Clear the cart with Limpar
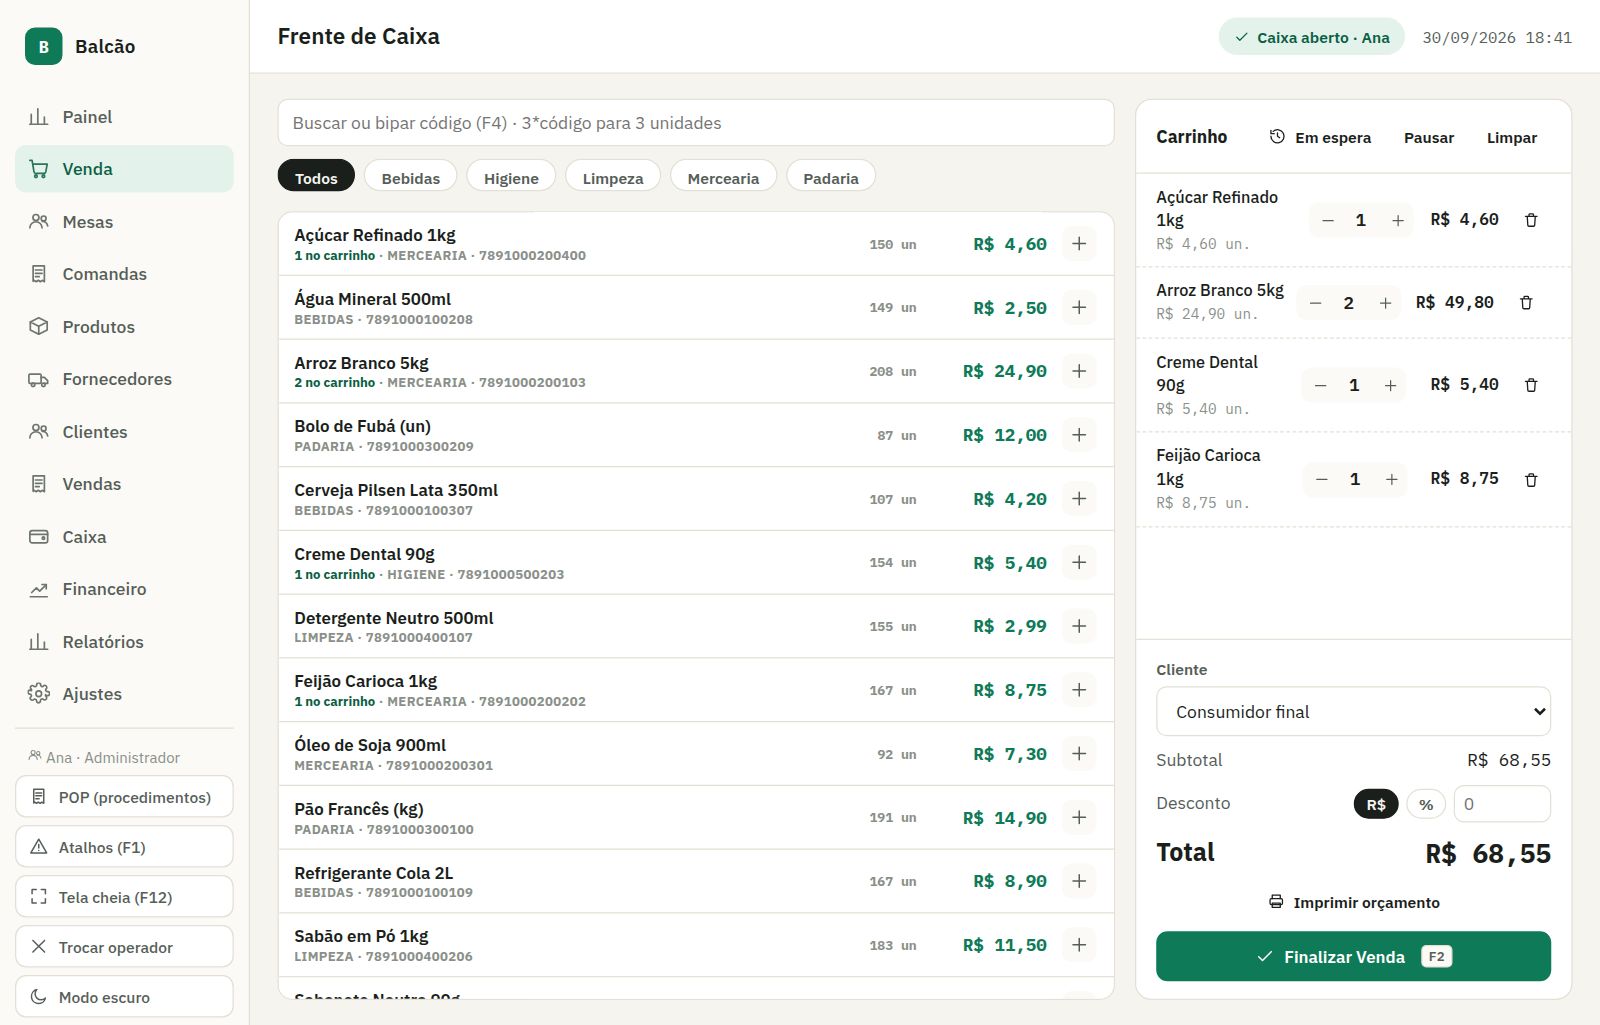 point(1511,137)
